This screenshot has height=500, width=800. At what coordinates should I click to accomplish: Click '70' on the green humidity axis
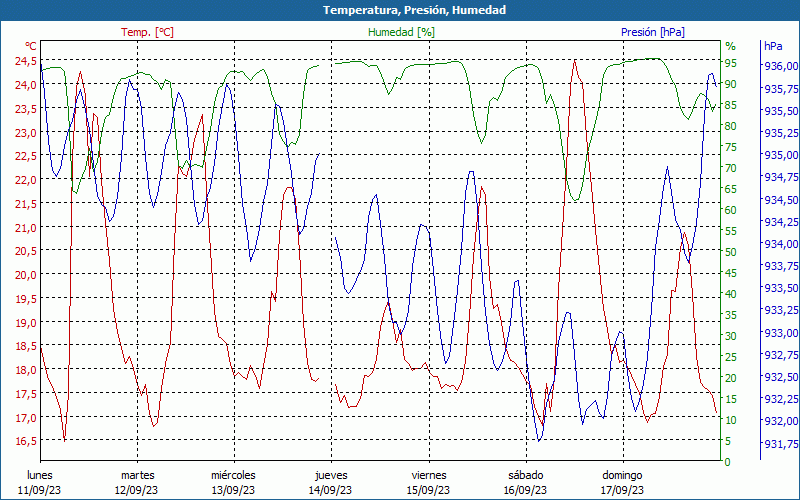(x=731, y=168)
